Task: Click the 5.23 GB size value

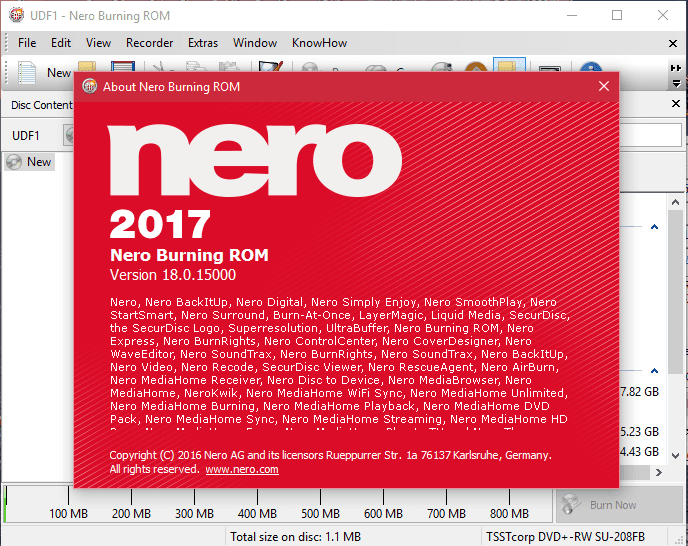Action: tap(639, 431)
